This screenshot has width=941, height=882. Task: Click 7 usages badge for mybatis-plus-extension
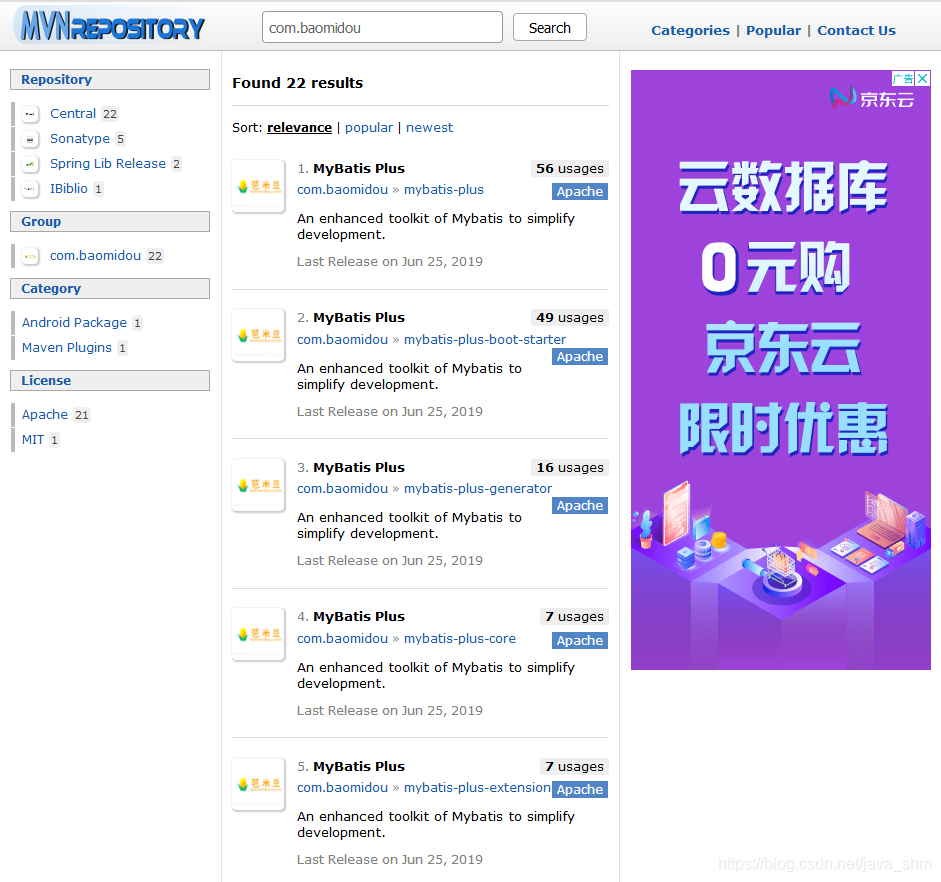tap(574, 767)
